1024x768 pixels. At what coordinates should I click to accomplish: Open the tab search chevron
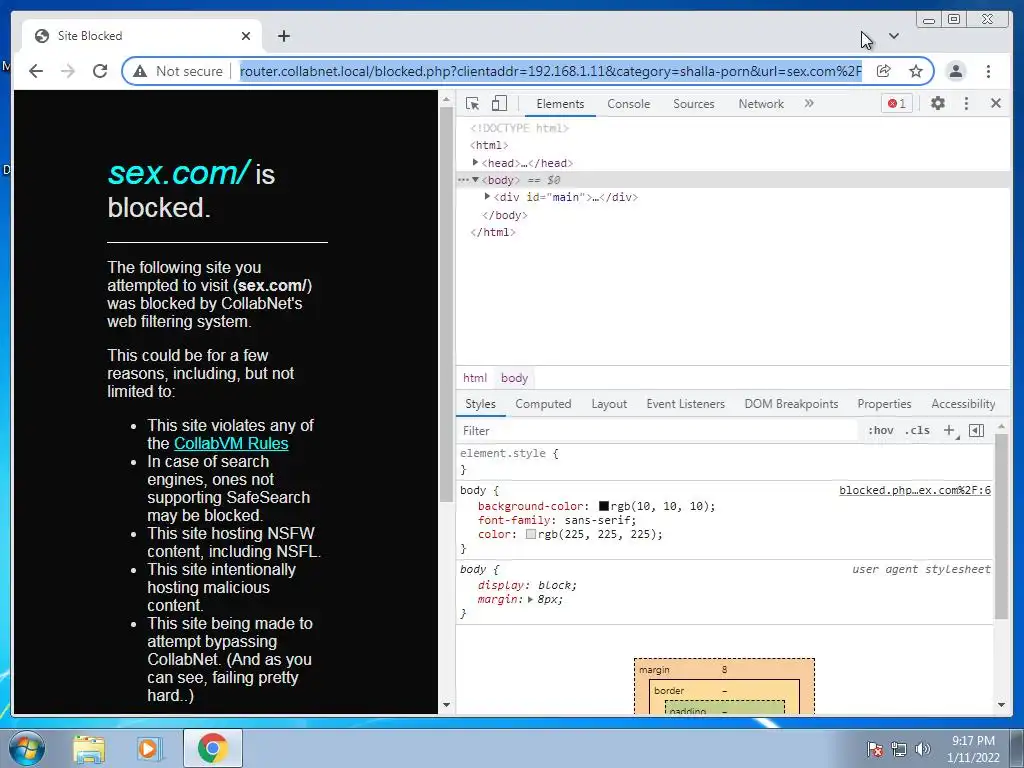pos(894,36)
